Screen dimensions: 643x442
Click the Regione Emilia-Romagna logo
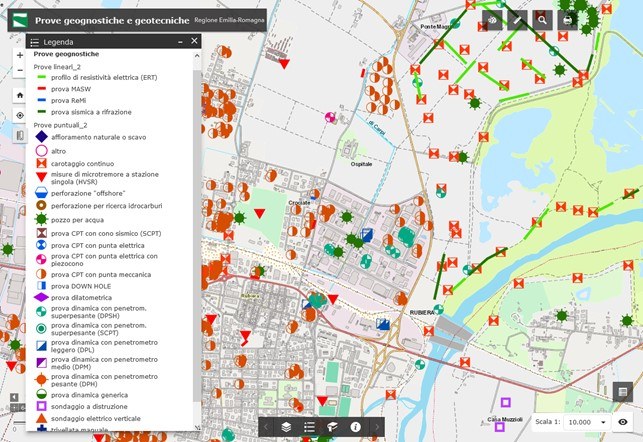(x=17, y=19)
